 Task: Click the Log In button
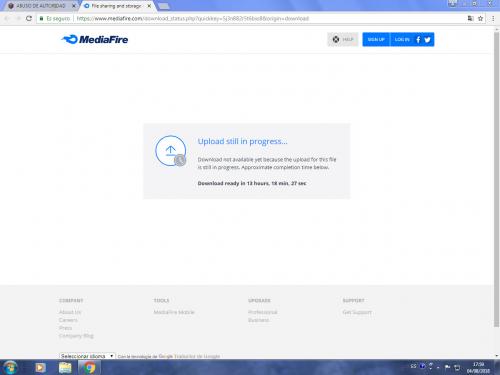[x=402, y=39]
